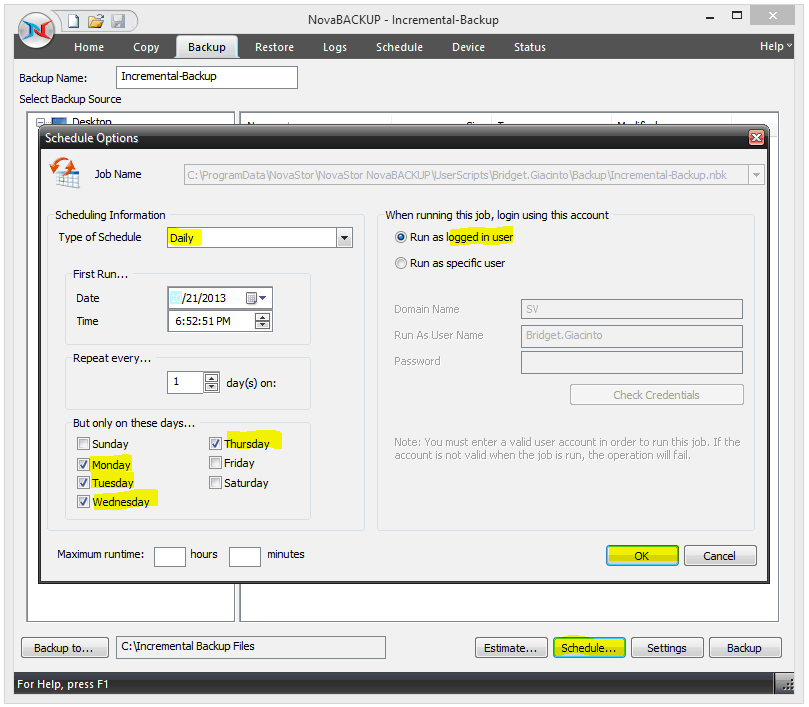
Task: Check the Friday checkbox
Action: pyautogui.click(x=215, y=462)
